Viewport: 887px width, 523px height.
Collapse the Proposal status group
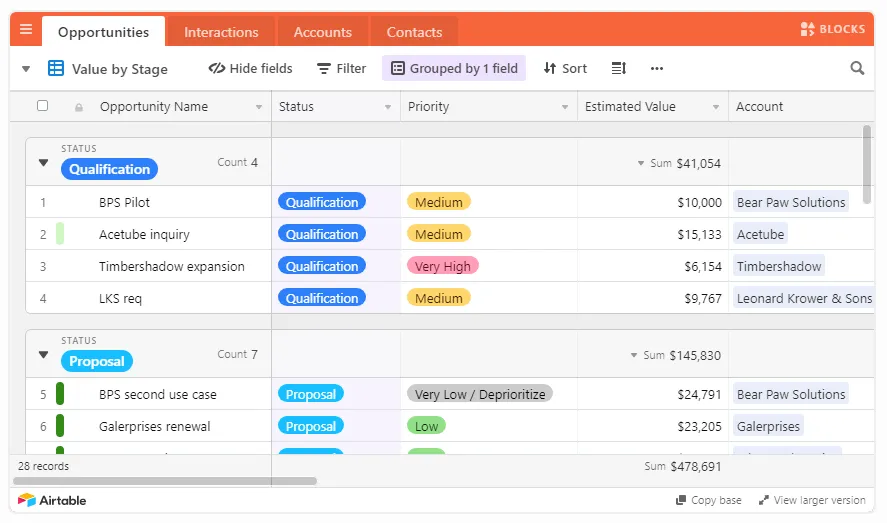[43, 355]
